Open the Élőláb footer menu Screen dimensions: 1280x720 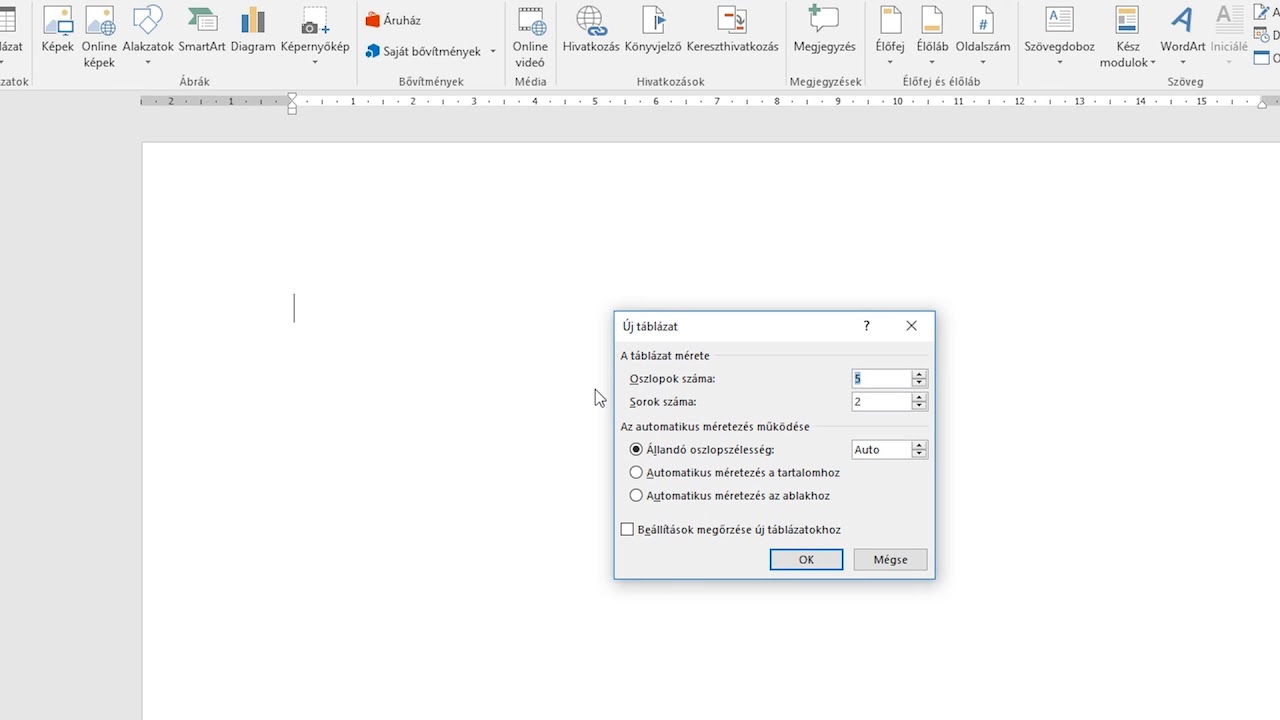(932, 36)
